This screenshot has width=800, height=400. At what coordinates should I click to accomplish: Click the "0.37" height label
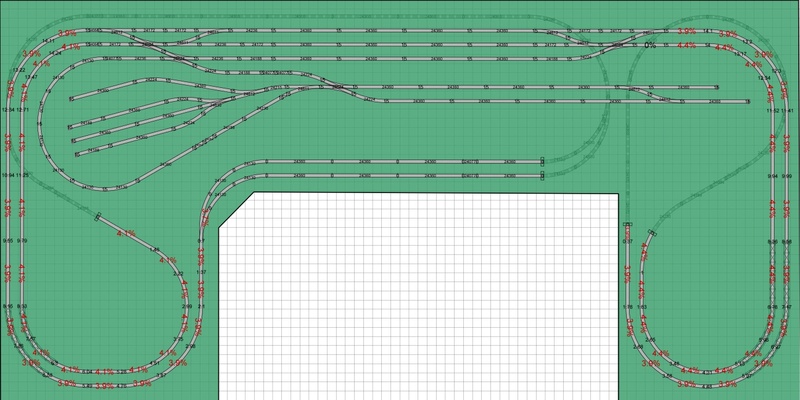point(628,241)
